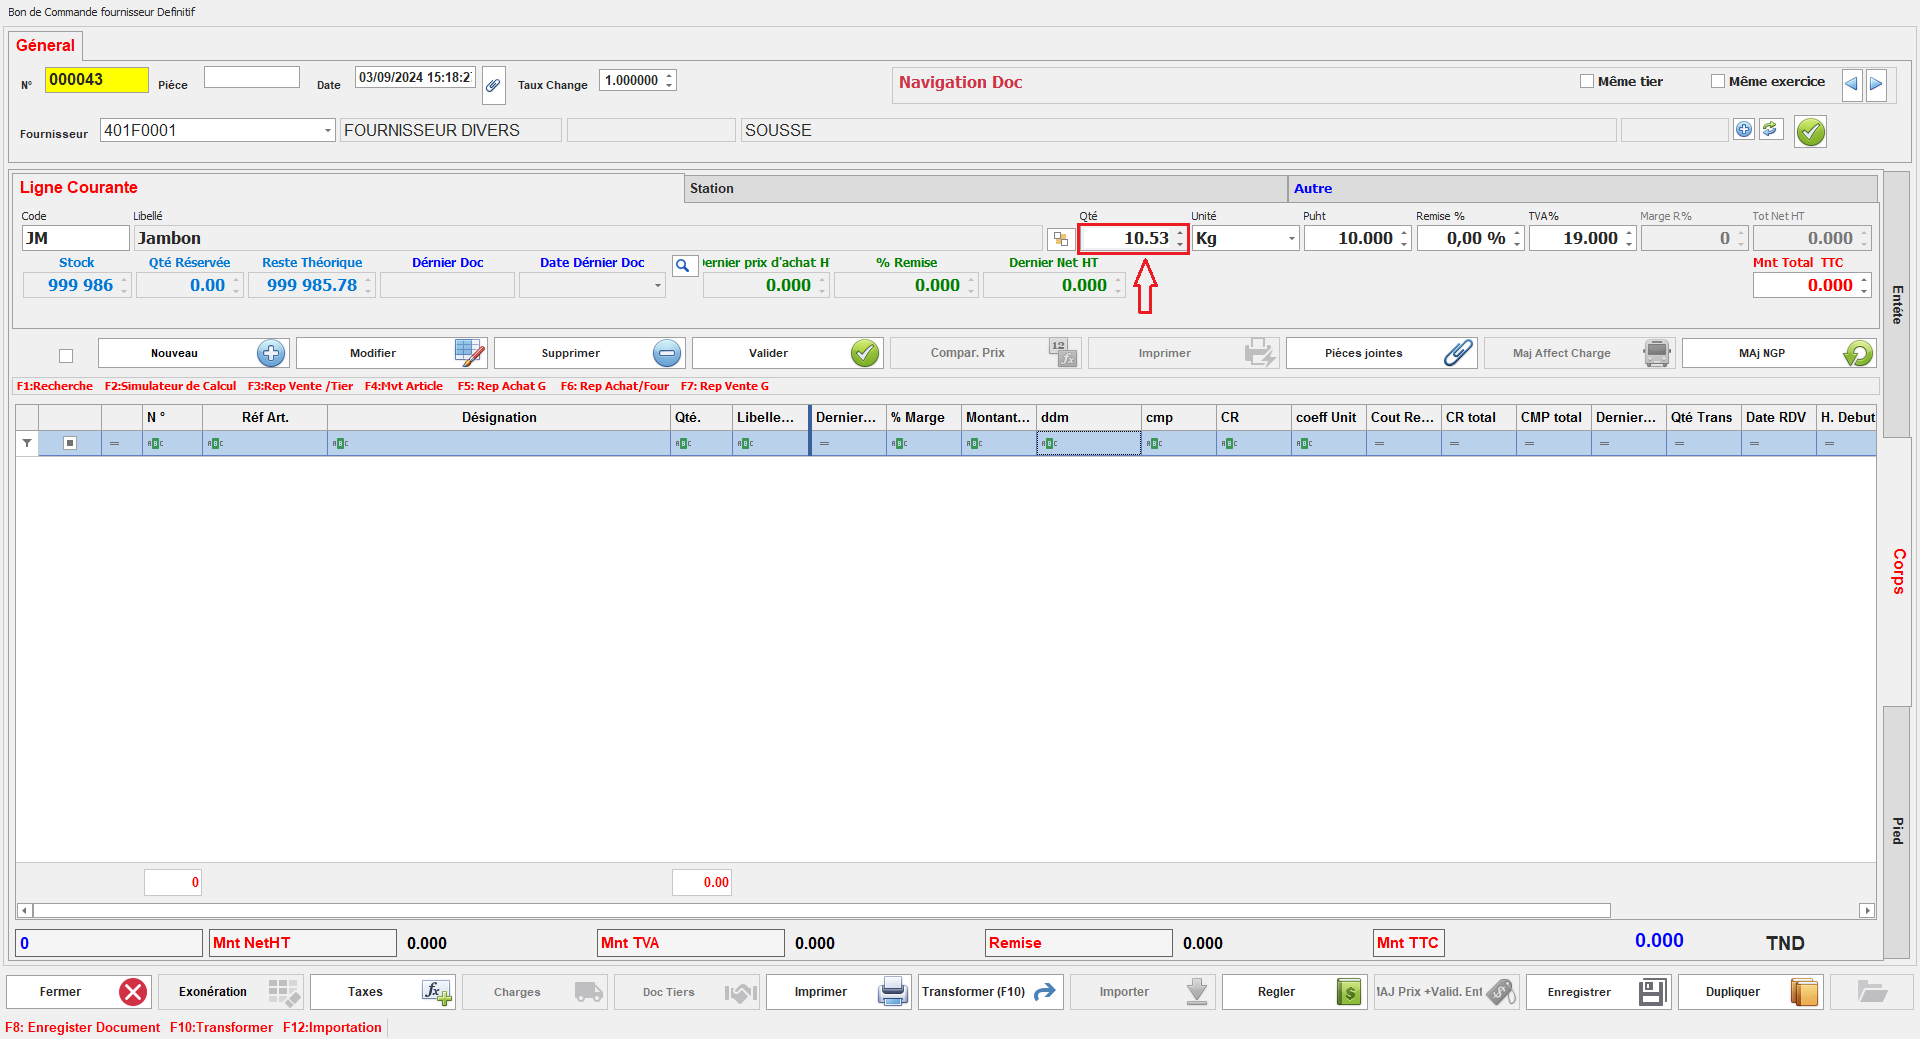Click the Puht spinner arrows
Viewport: 1920px width, 1039px height.
tap(1404, 239)
